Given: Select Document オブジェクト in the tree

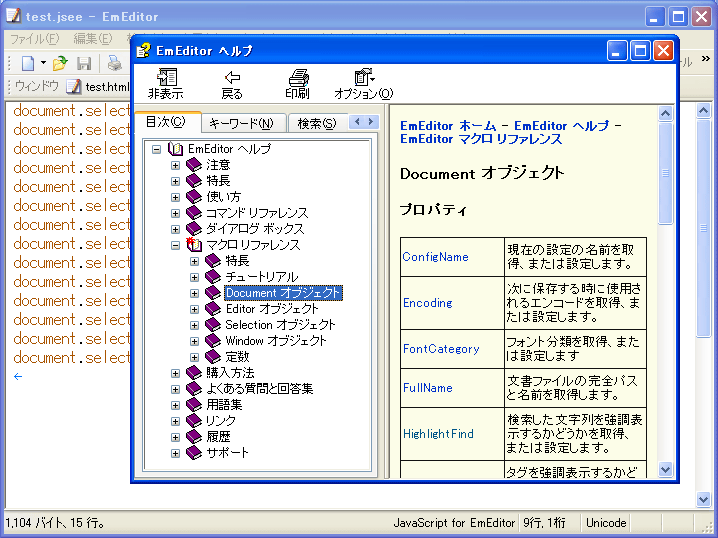Looking at the screenshot, I should [283, 293].
